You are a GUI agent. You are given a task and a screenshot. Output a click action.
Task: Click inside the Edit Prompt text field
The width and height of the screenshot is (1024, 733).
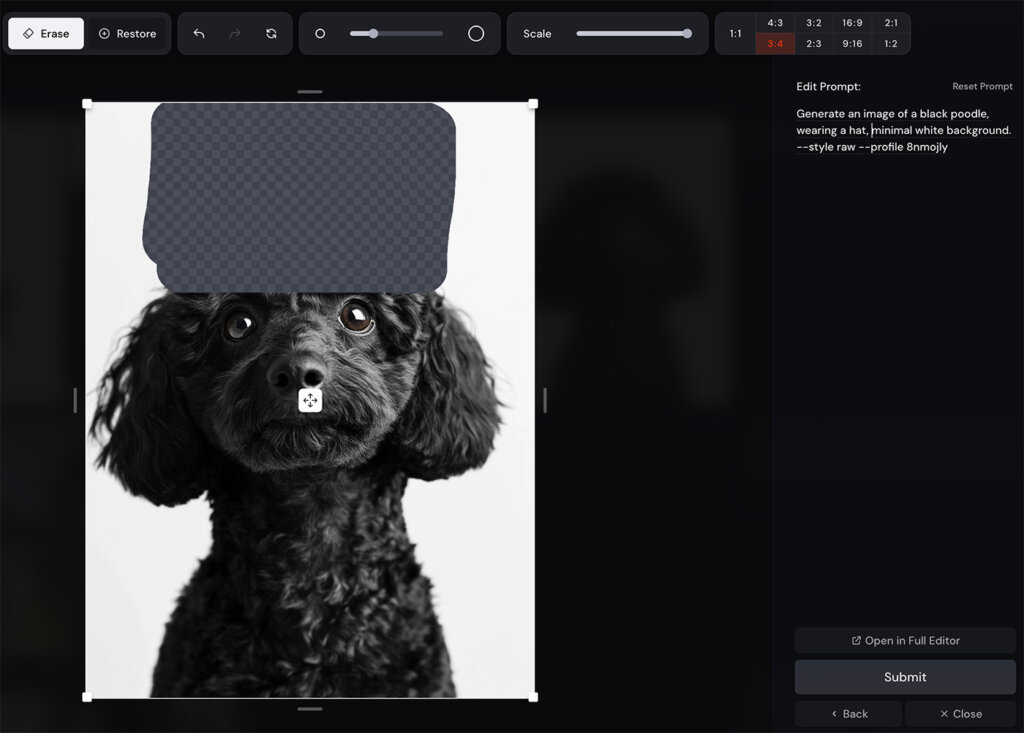tap(904, 131)
